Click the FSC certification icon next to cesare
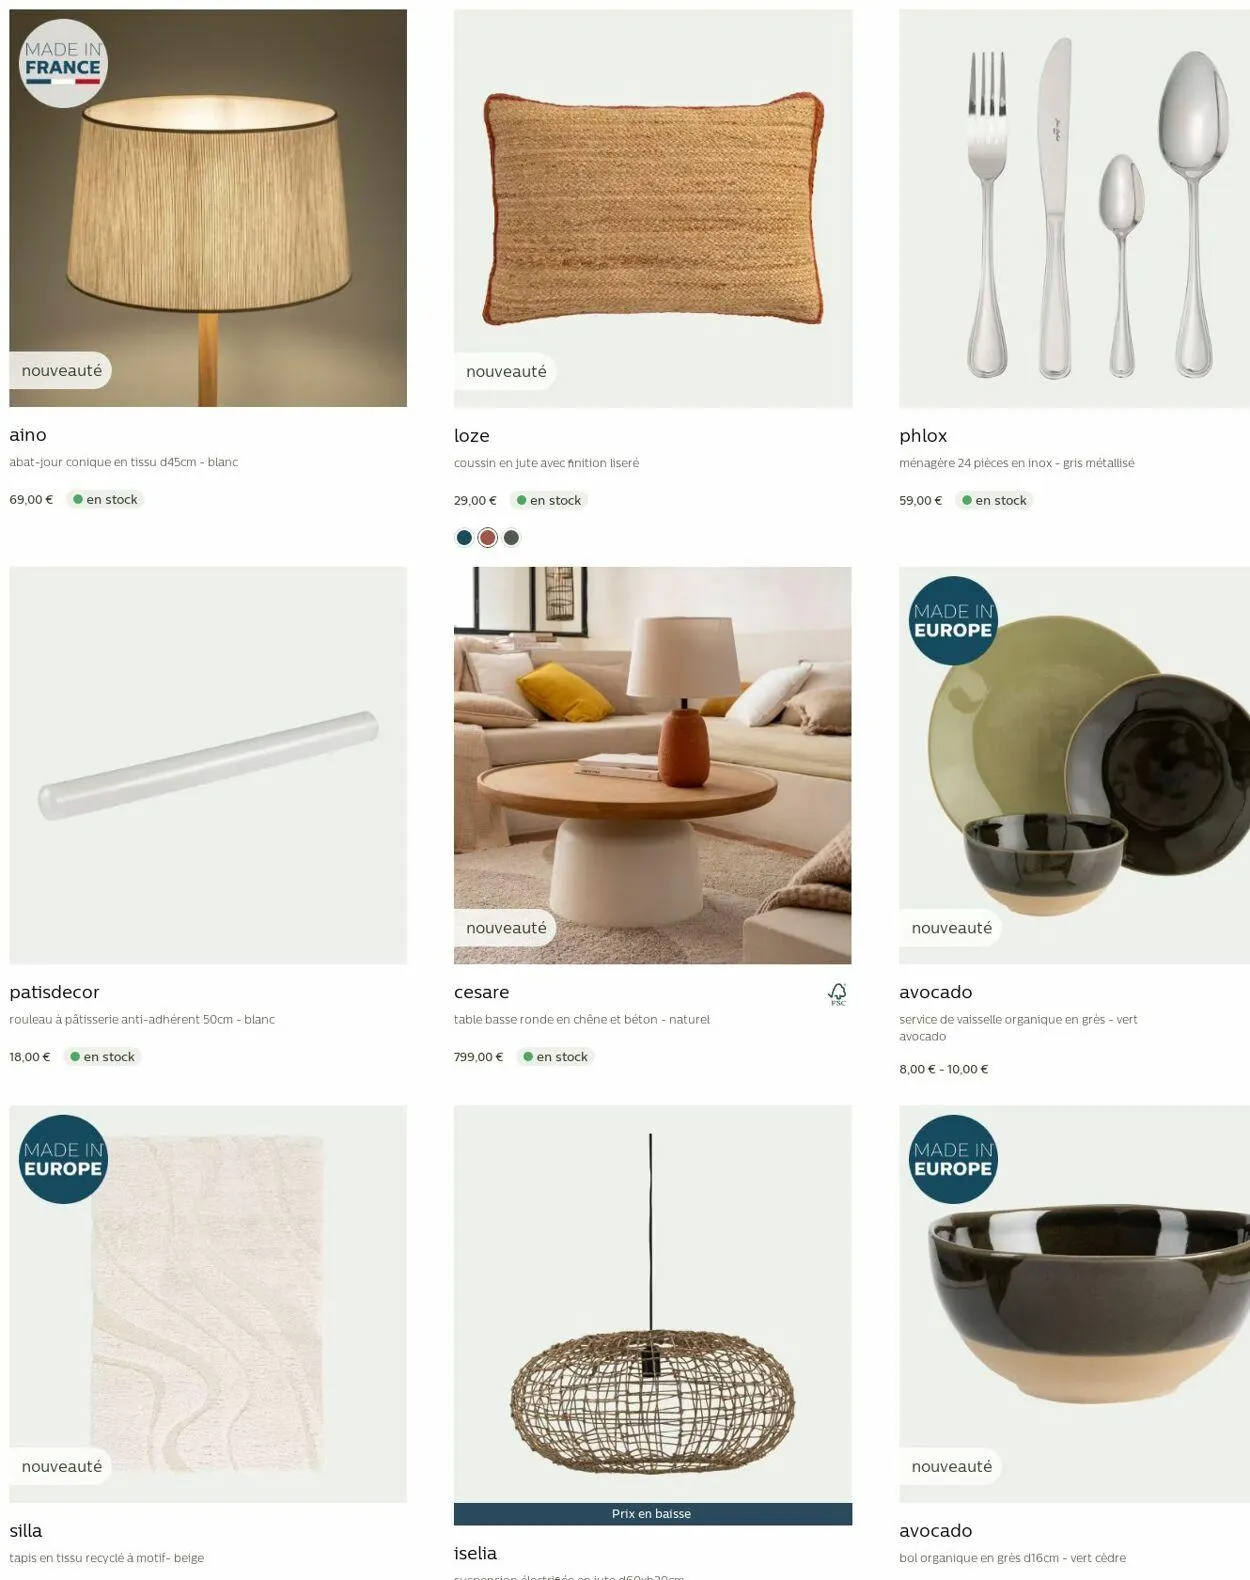The height and width of the screenshot is (1580, 1250). (837, 993)
